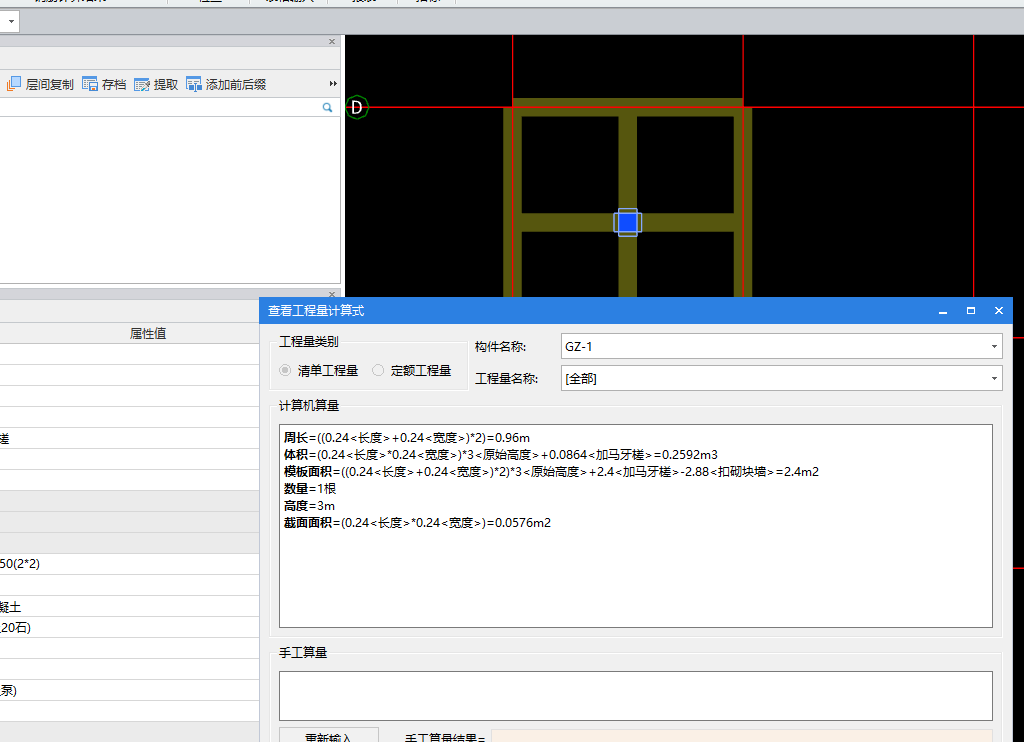Image resolution: width=1024 pixels, height=742 pixels.
Task: Click the 重新输入 button
Action: (x=328, y=736)
